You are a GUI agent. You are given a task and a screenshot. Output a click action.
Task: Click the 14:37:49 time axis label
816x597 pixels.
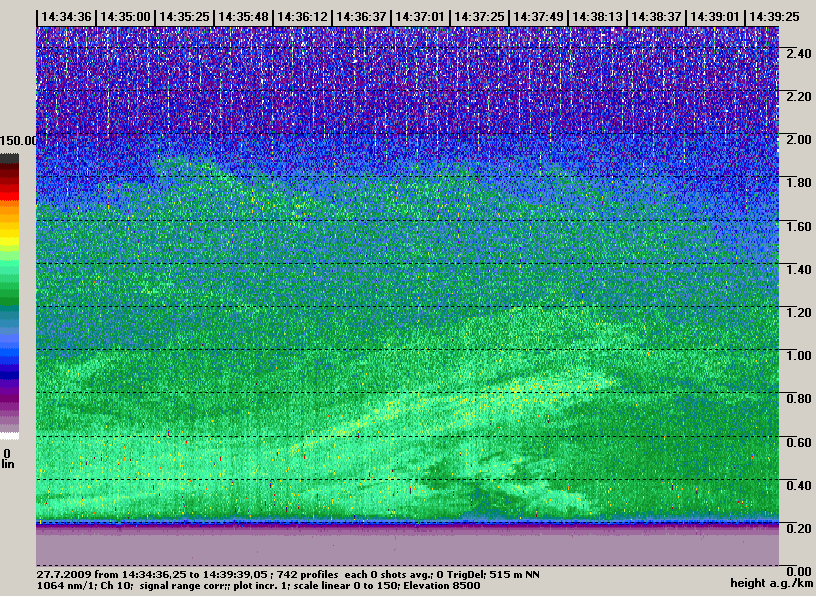pos(538,17)
